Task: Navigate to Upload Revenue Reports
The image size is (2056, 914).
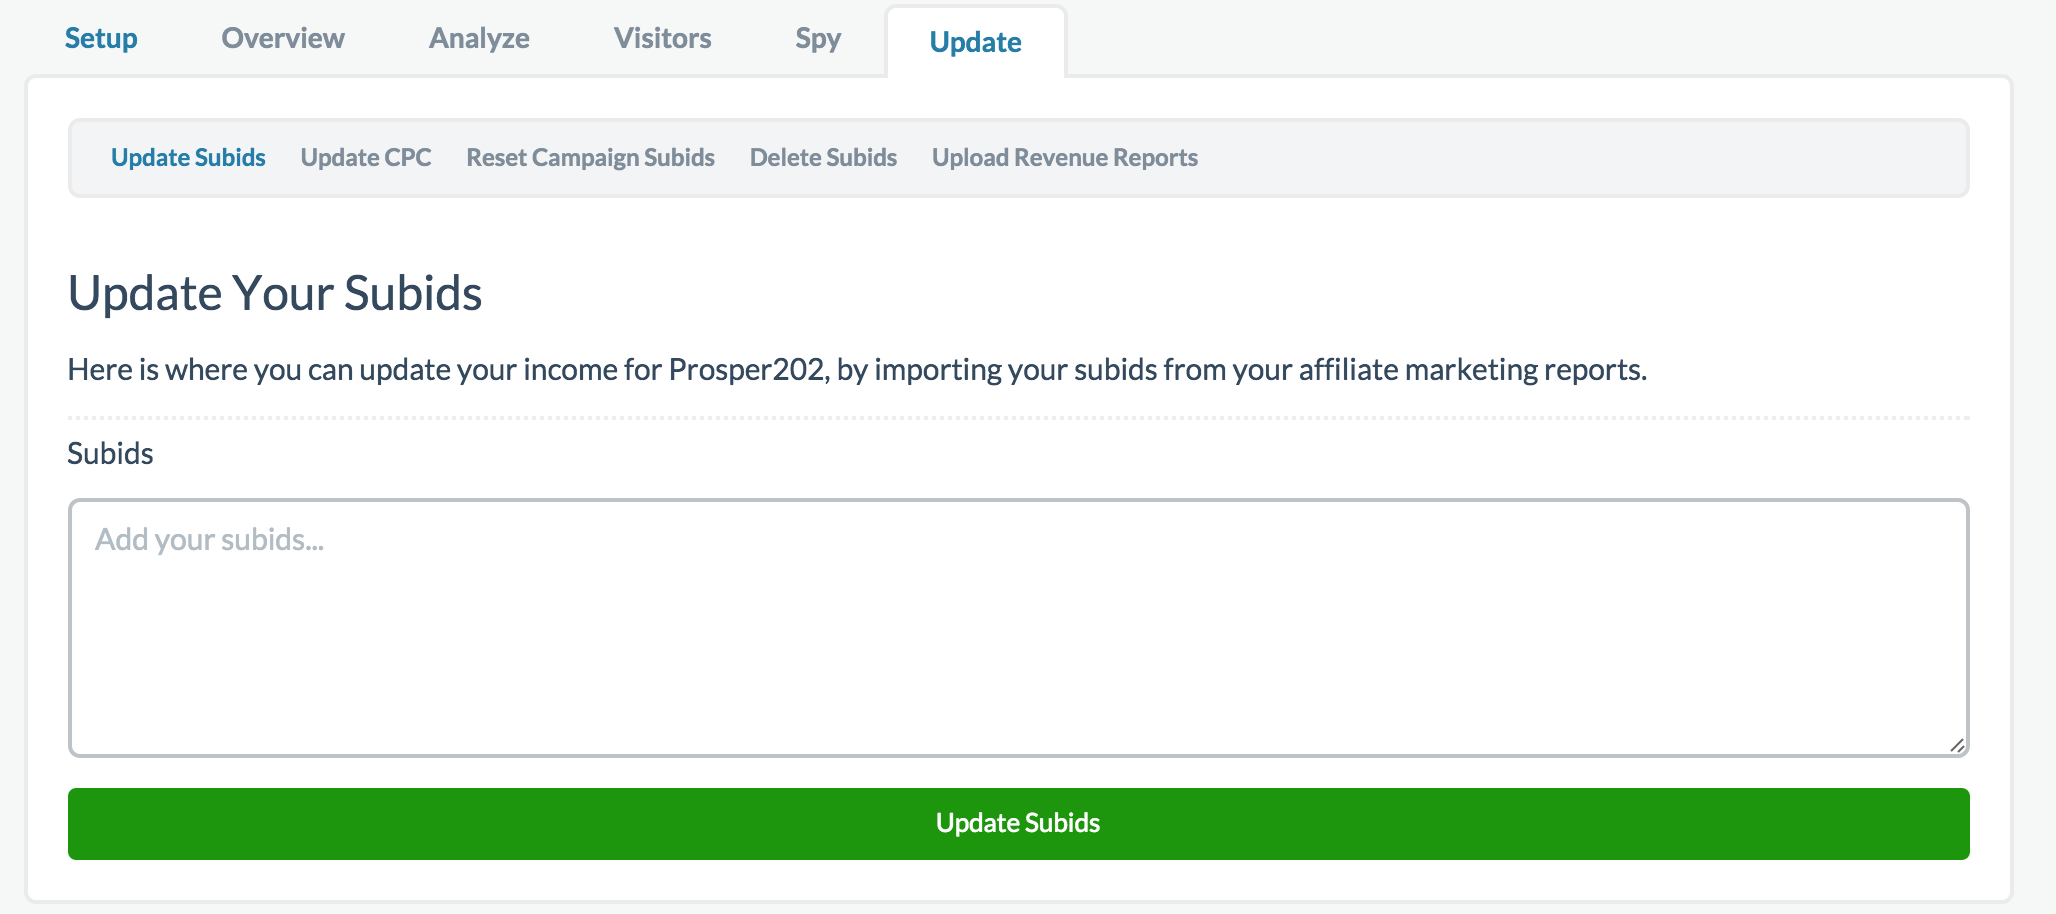Action: [1064, 157]
